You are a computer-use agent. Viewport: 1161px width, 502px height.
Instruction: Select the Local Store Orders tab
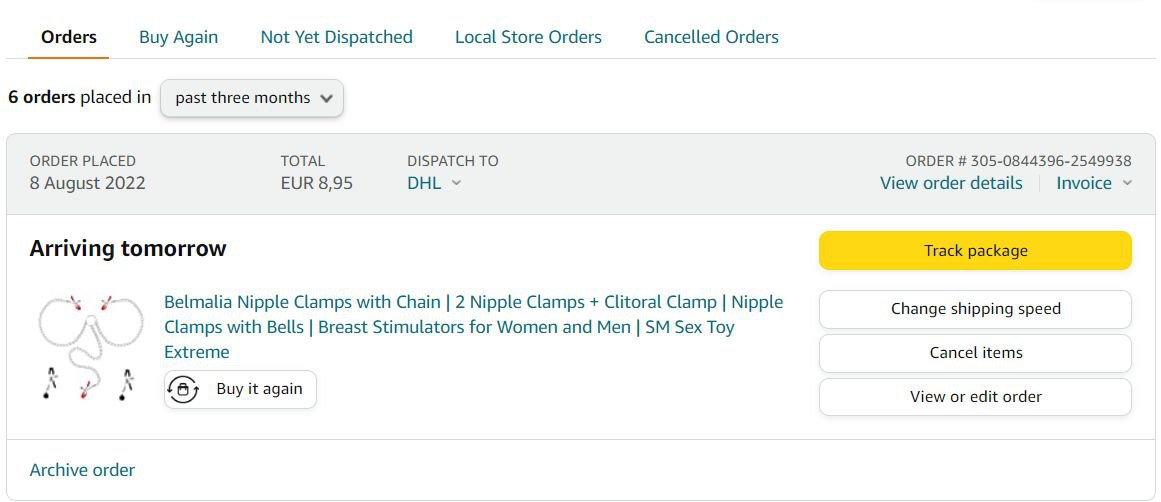(528, 37)
